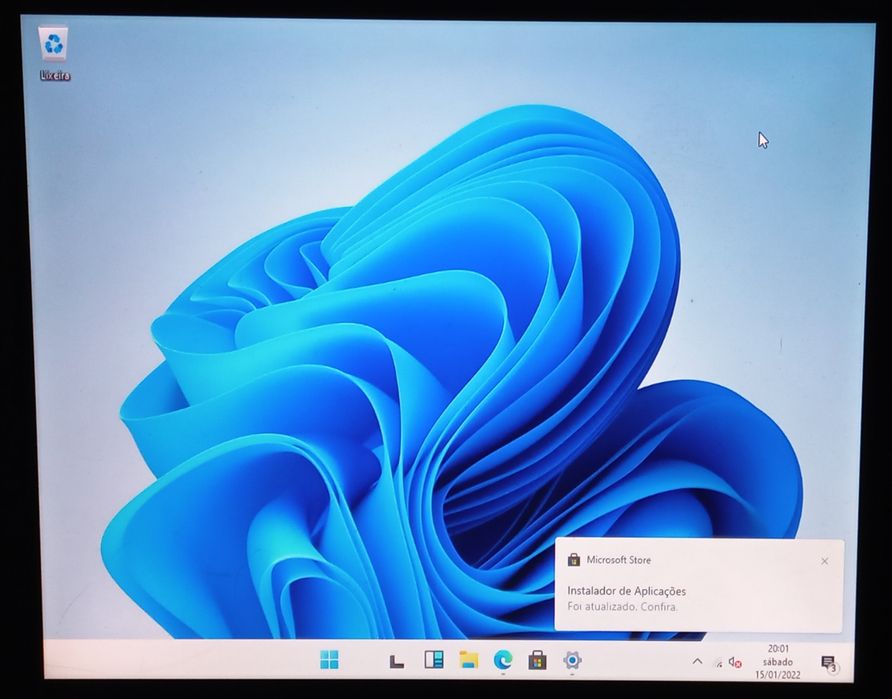Click the 'Foi atualizado. Confira.' notification text
892x699 pixels.
(x=622, y=607)
